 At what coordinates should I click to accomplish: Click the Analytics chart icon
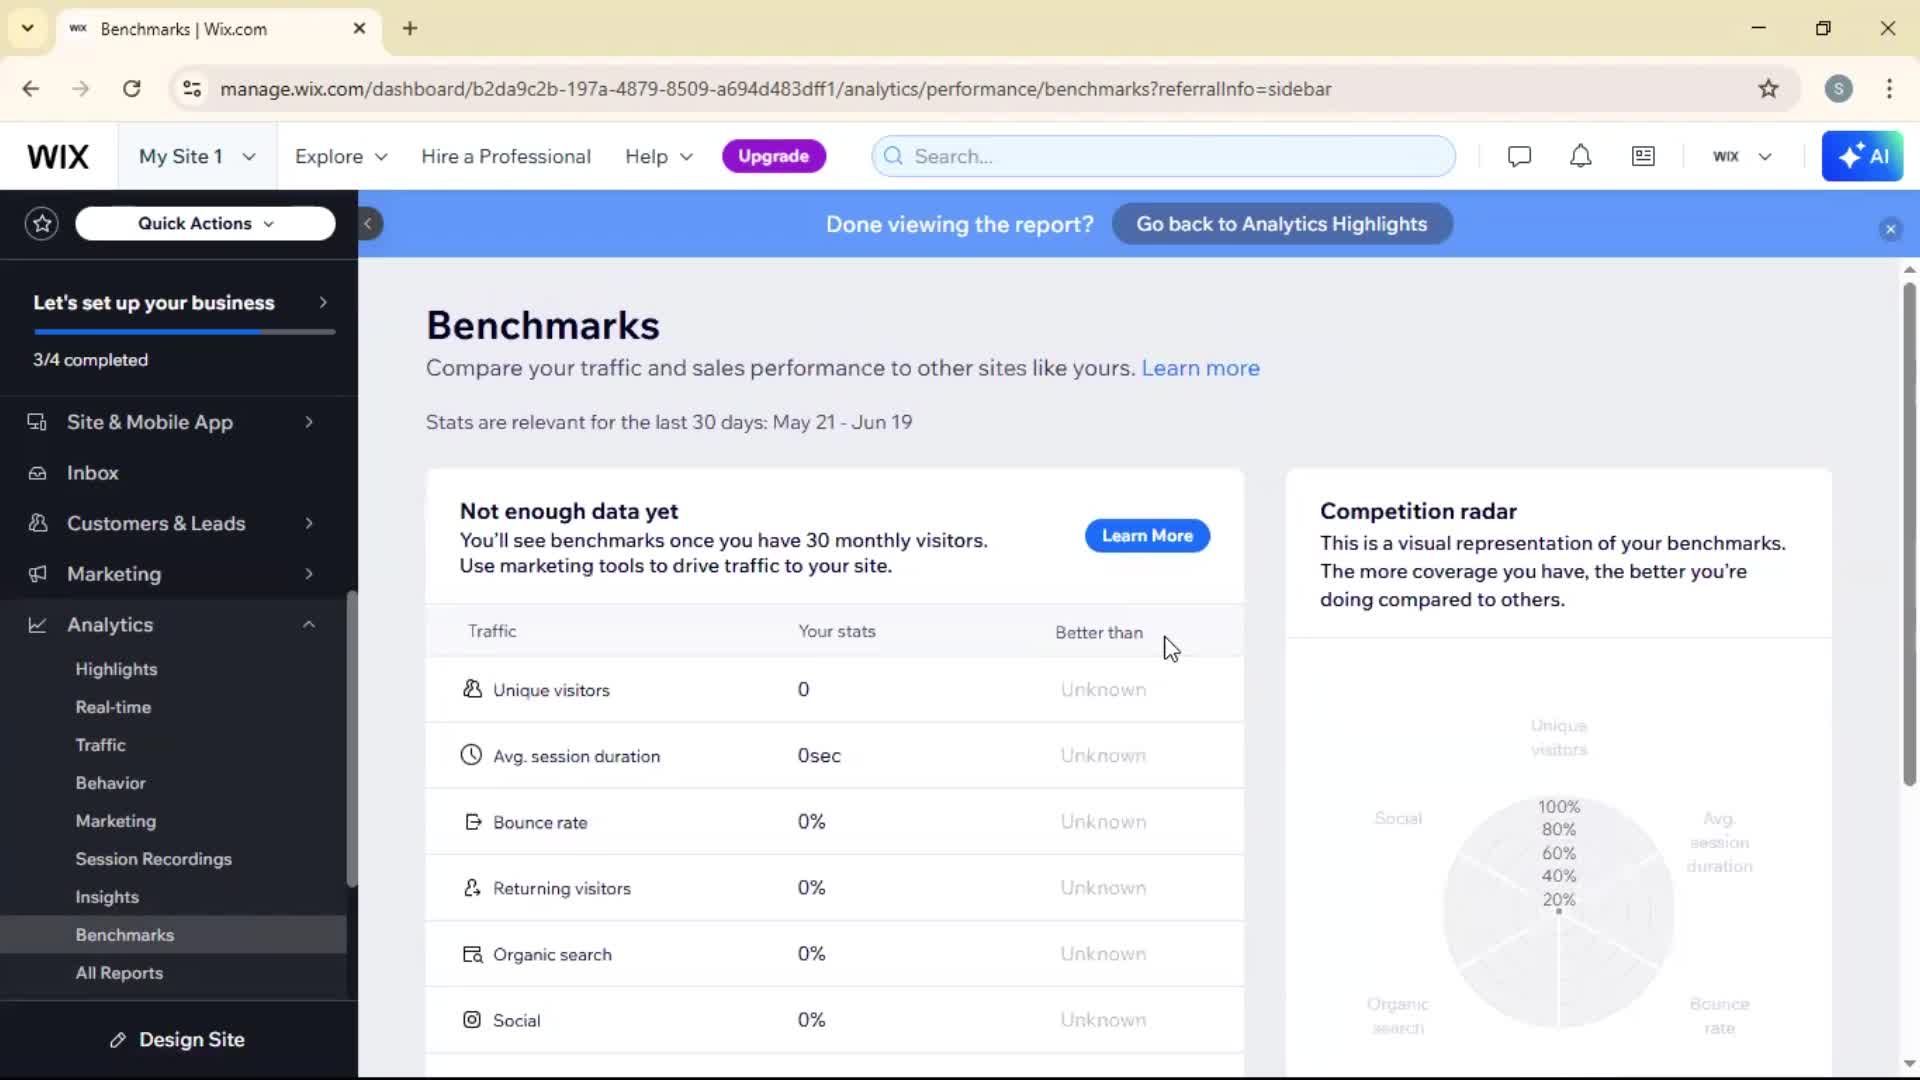[38, 625]
